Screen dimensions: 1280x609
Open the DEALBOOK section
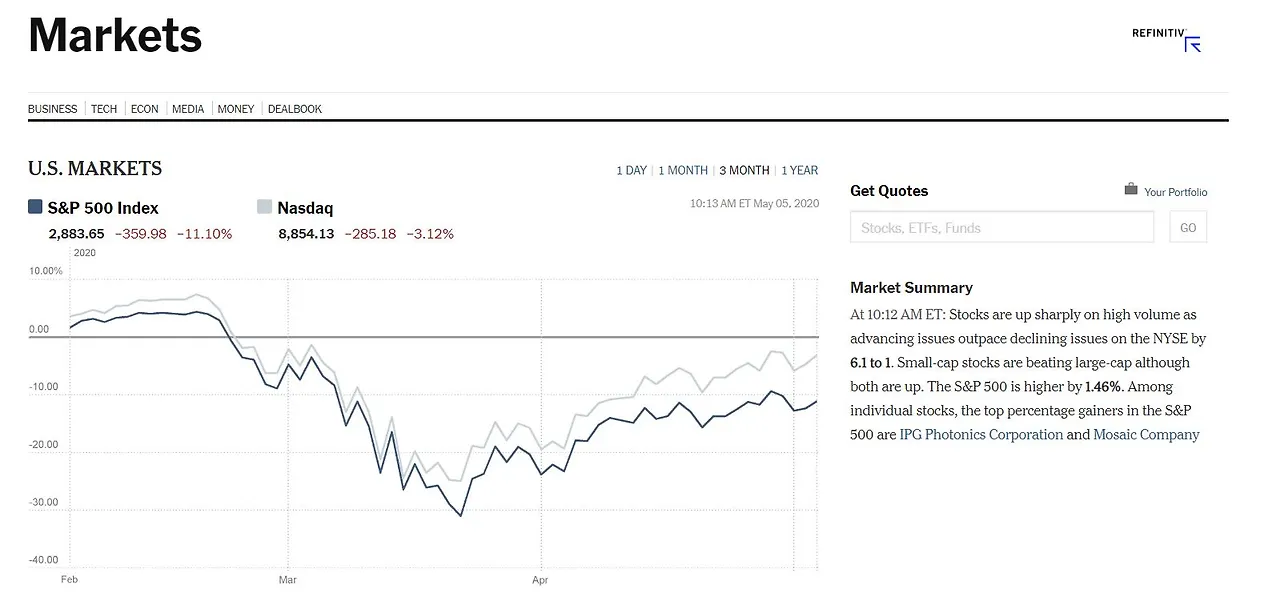click(x=294, y=109)
